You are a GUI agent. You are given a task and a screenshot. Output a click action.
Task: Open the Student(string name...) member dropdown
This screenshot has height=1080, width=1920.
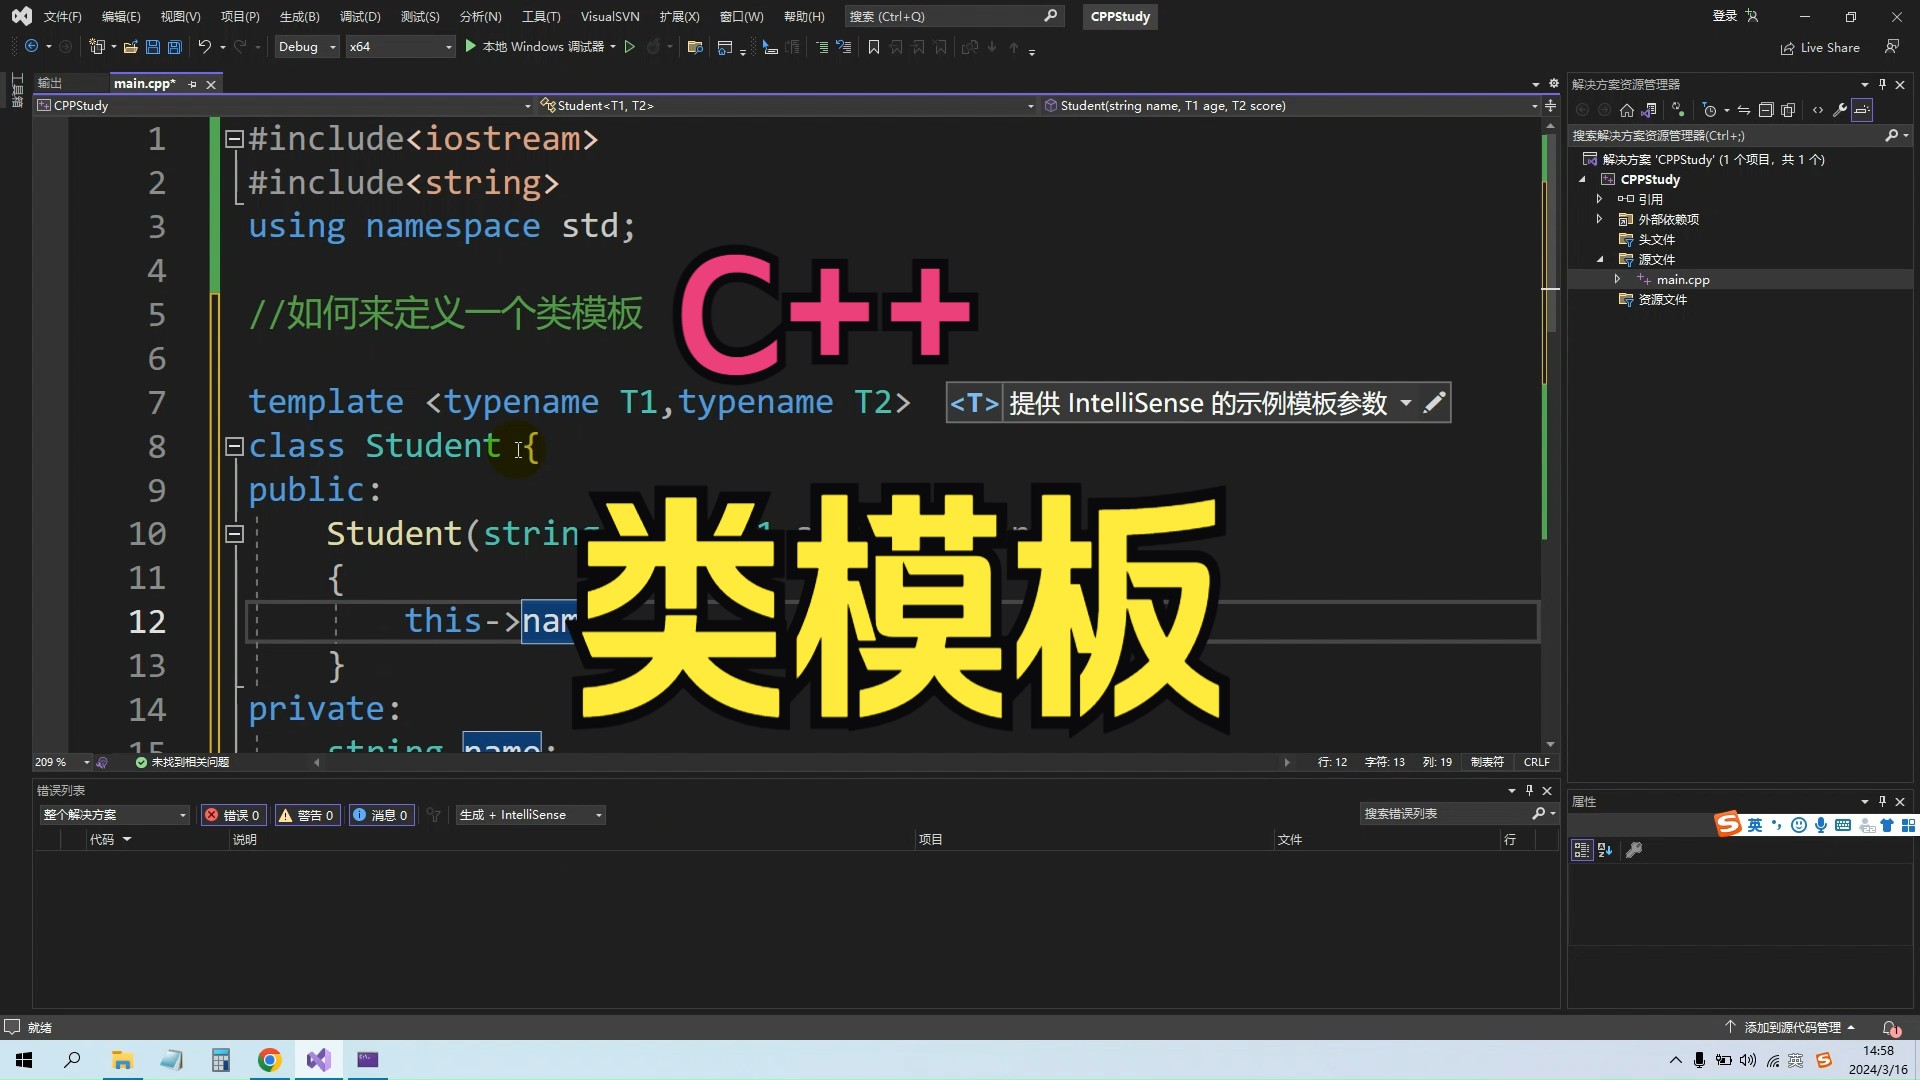[1290, 105]
